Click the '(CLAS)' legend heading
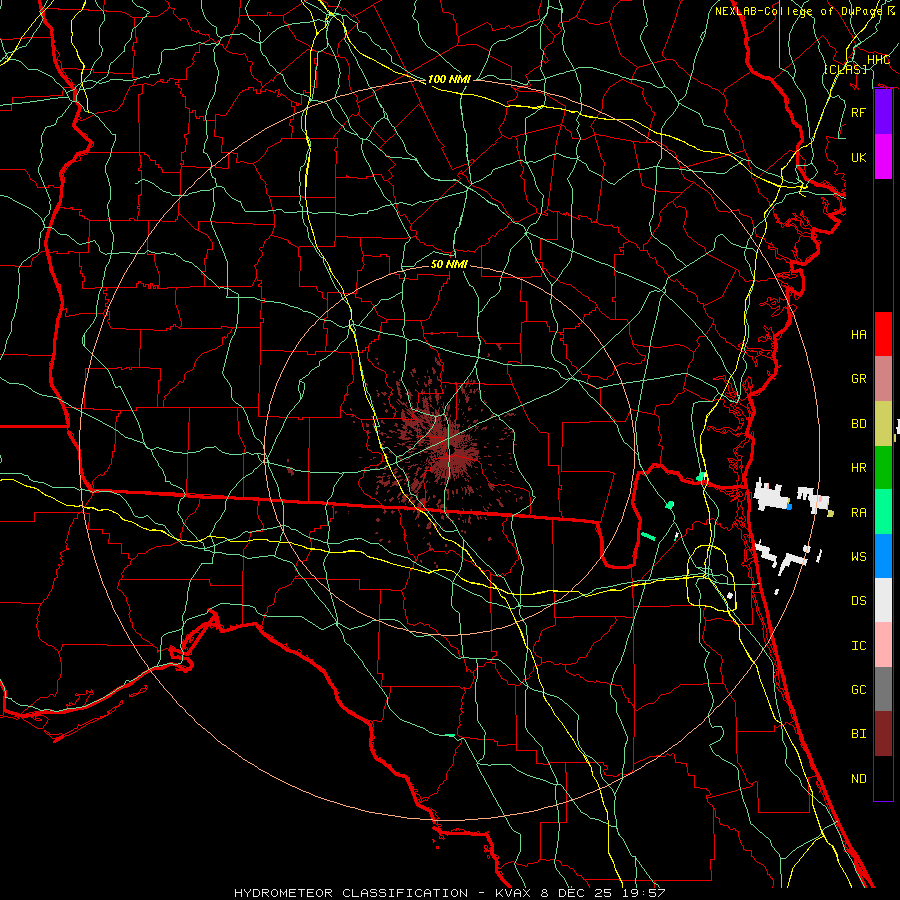The image size is (900, 900). coord(845,69)
